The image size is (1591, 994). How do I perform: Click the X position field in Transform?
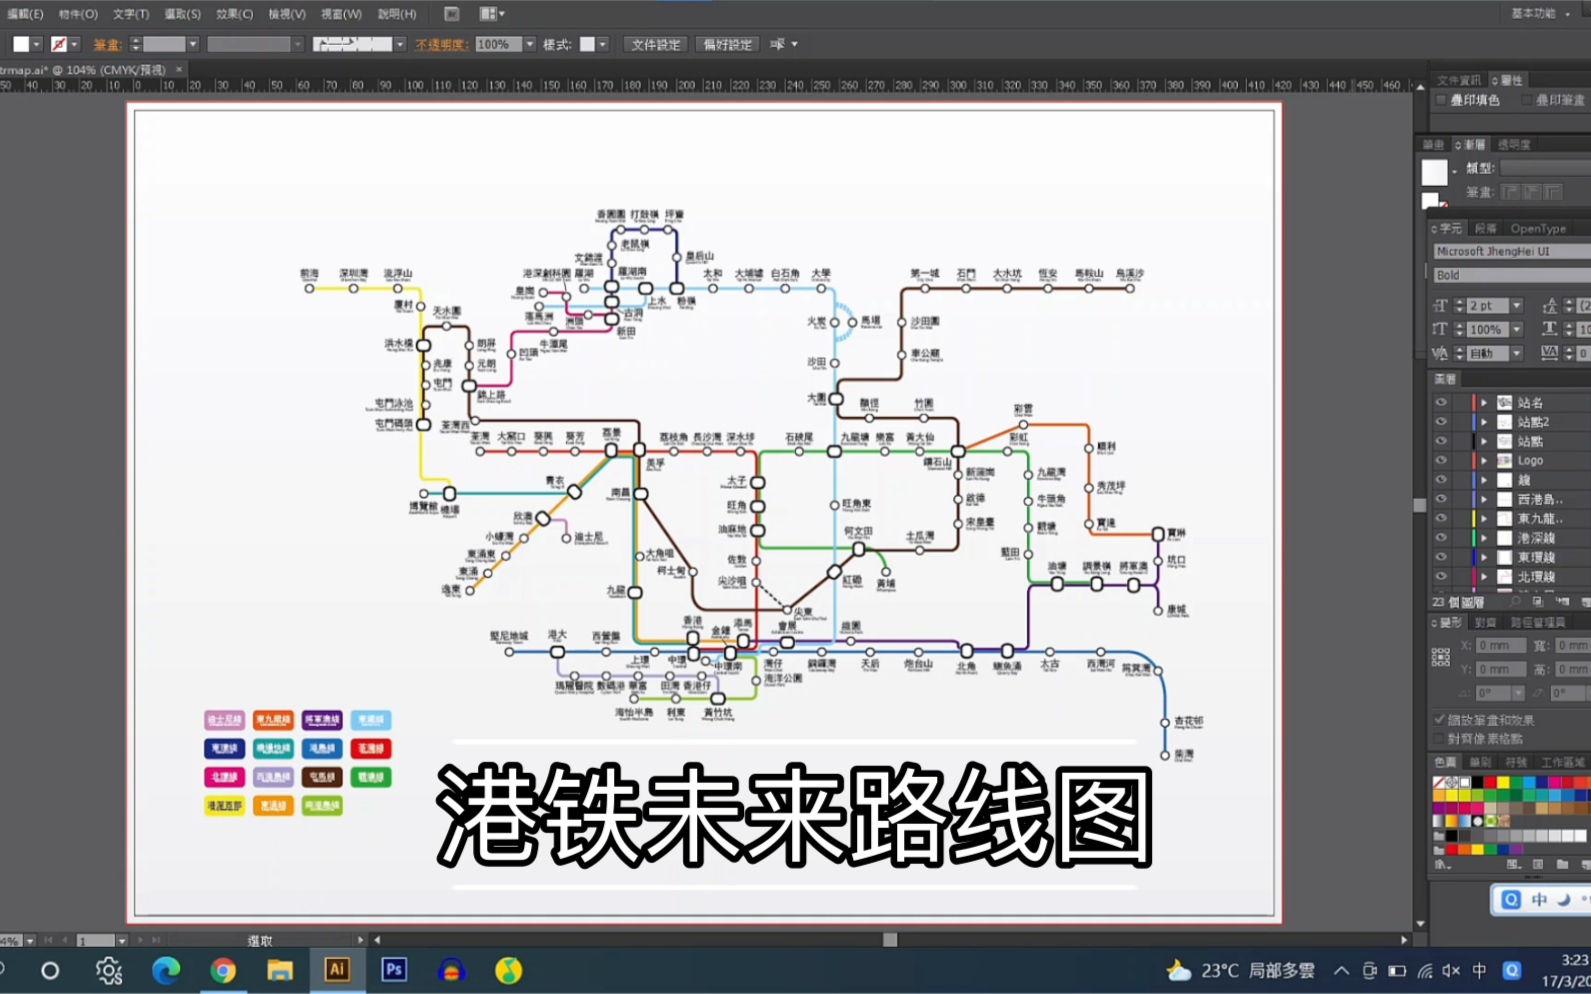pyautogui.click(x=1501, y=646)
